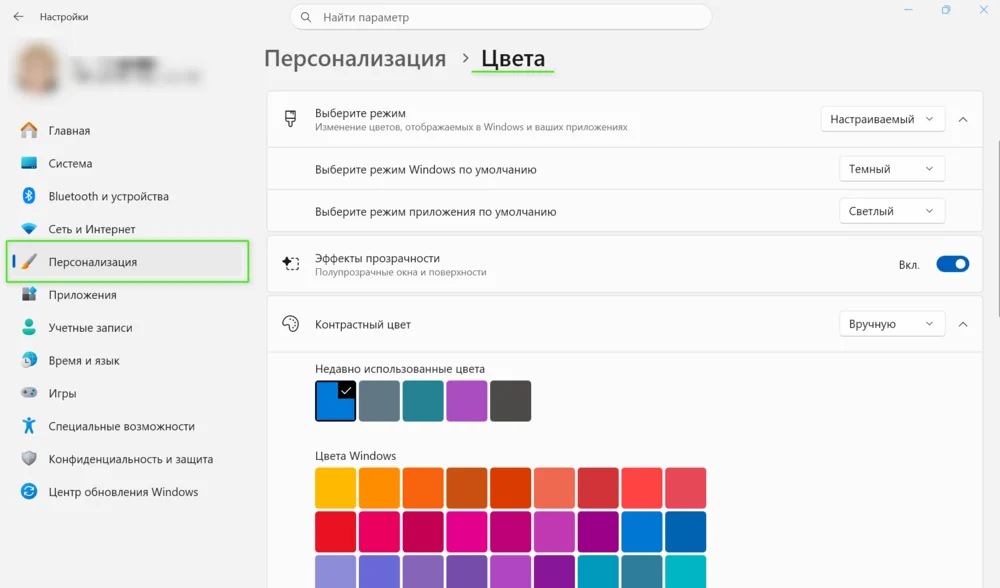The height and width of the screenshot is (588, 1000).
Task: Click the Accessibility figure icon
Action: coord(29,425)
